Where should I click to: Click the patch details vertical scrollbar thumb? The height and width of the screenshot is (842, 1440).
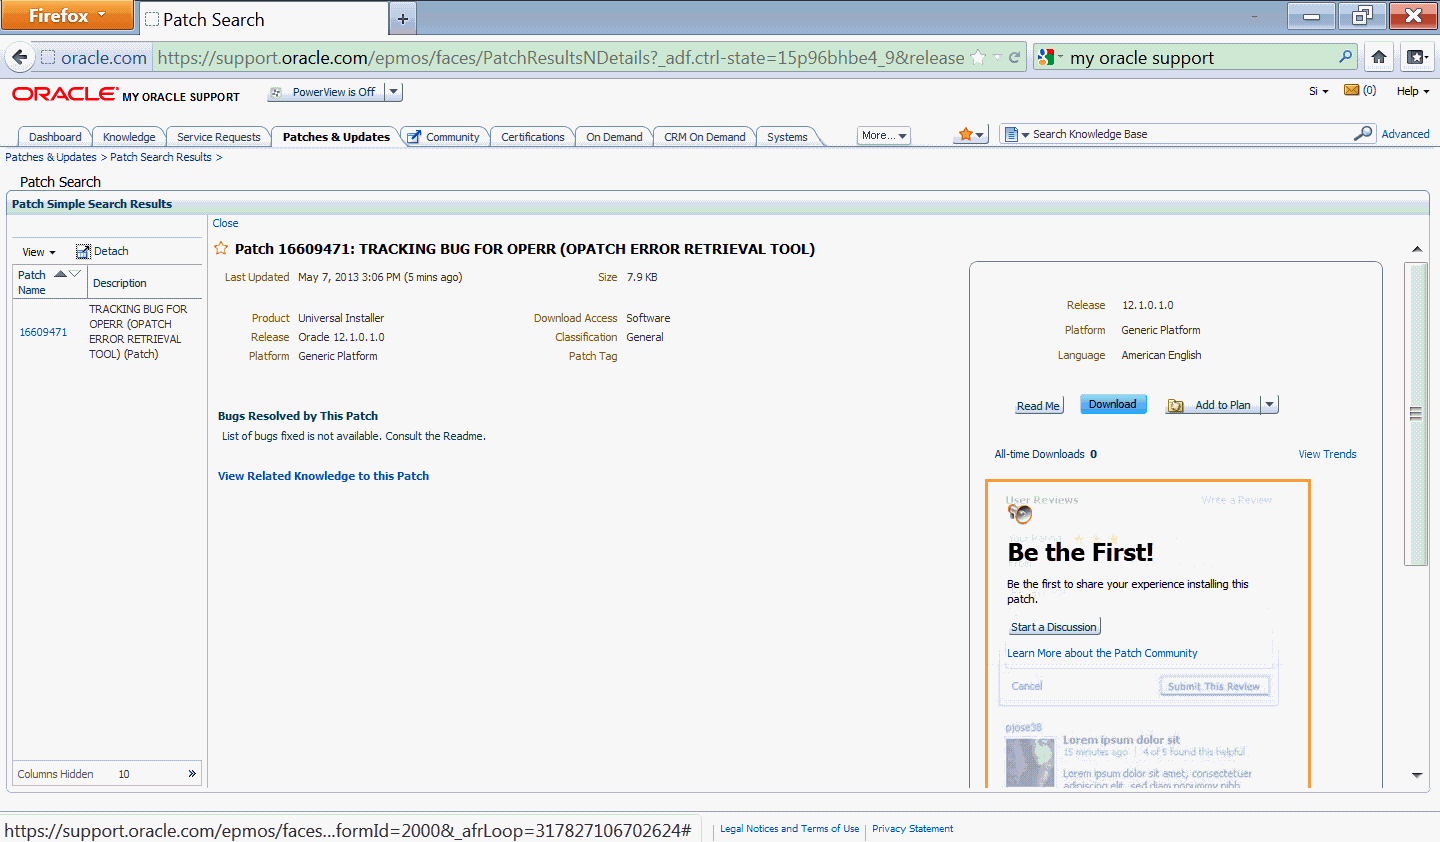1416,414
